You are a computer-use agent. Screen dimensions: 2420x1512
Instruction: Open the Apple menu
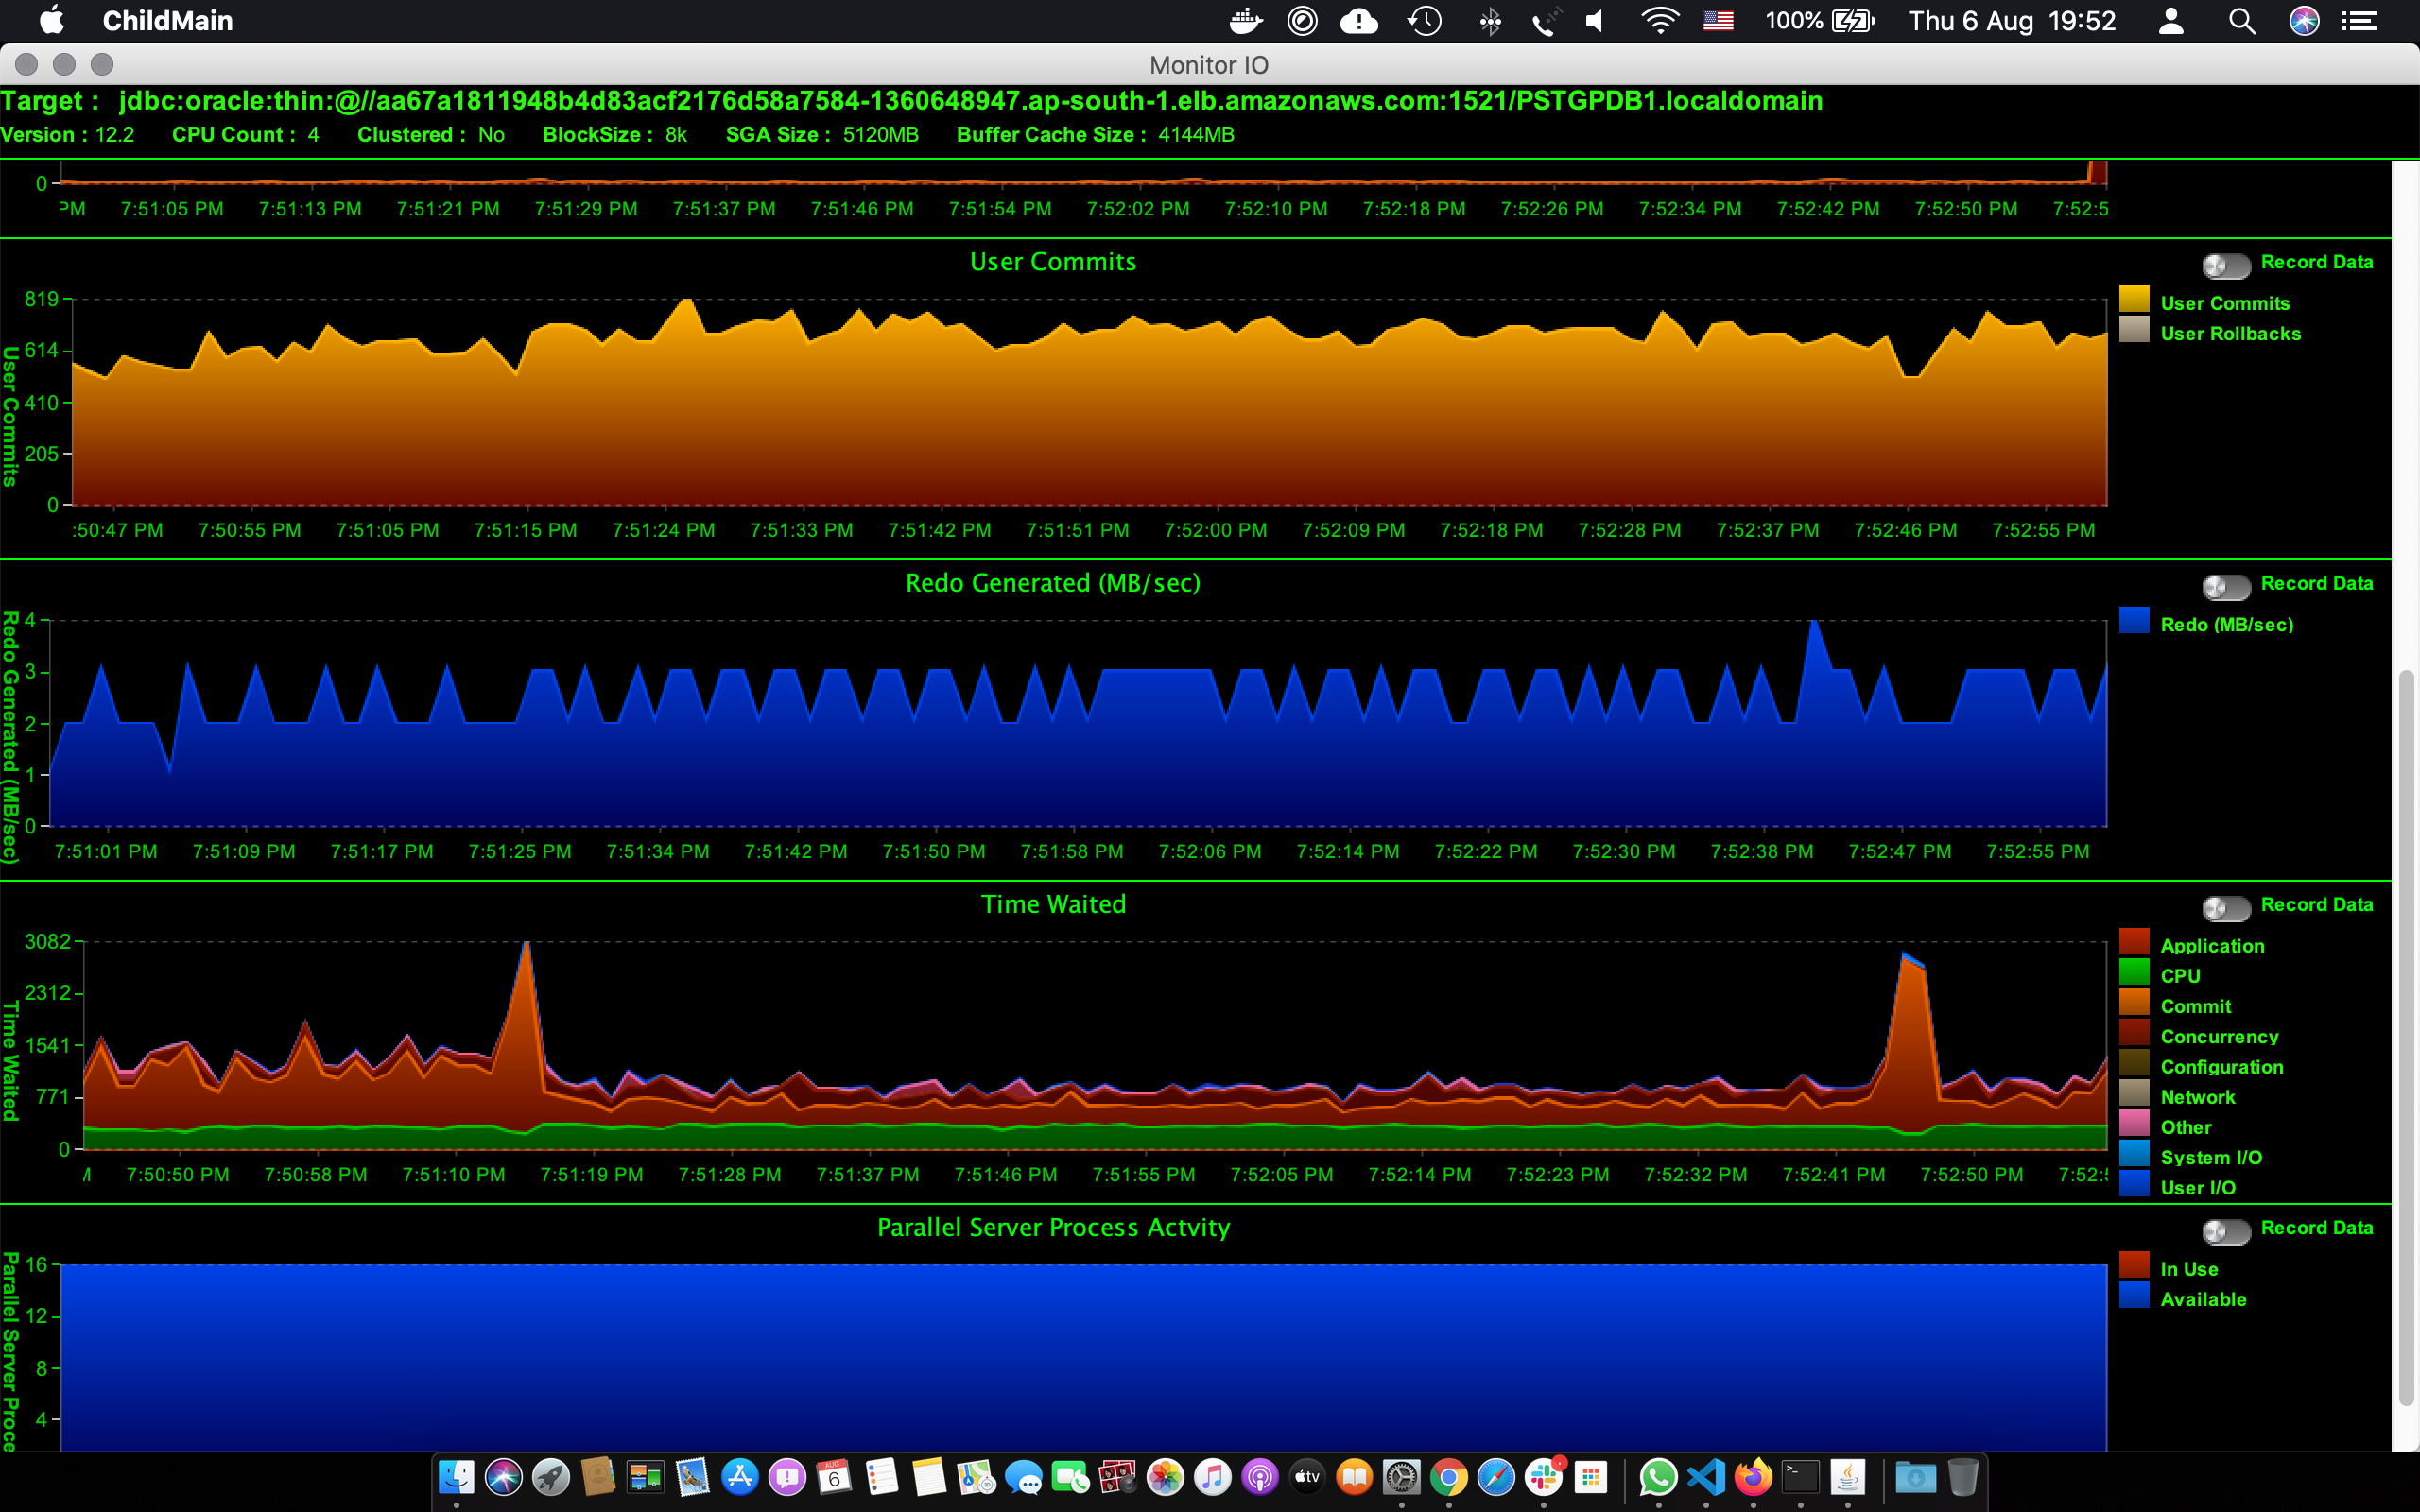point(51,21)
